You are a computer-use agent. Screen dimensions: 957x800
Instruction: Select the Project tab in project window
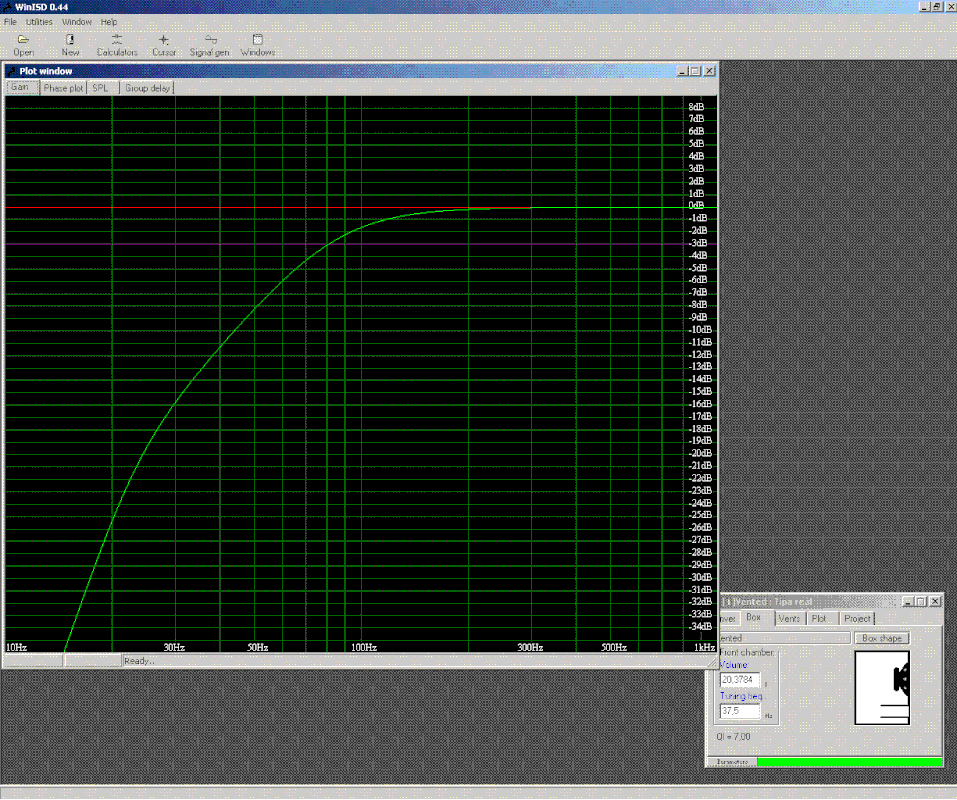coord(857,619)
